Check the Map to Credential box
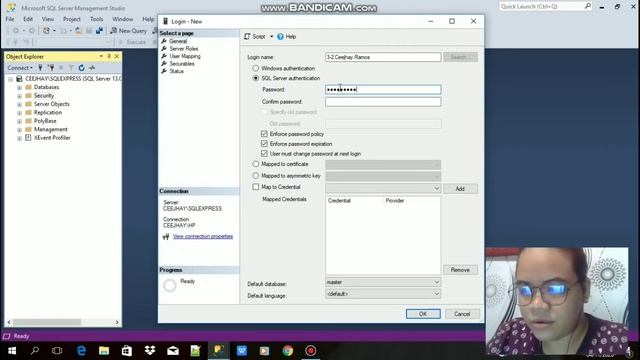The image size is (640, 360). [x=256, y=187]
